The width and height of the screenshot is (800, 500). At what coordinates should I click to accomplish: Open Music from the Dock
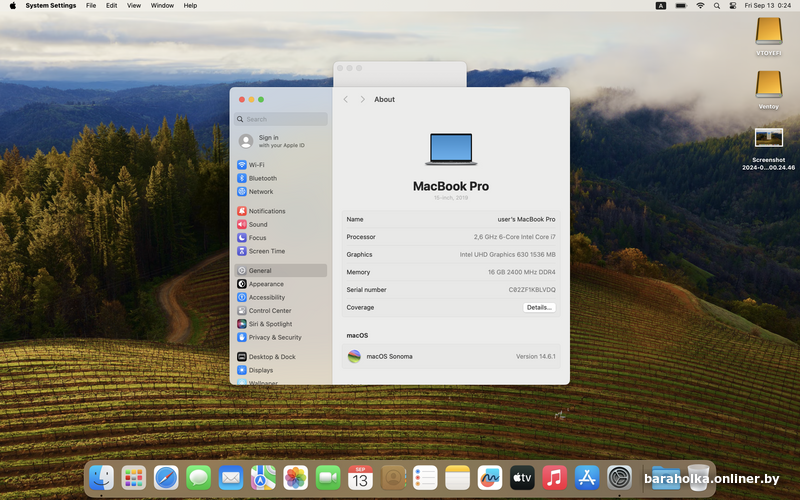(555, 478)
